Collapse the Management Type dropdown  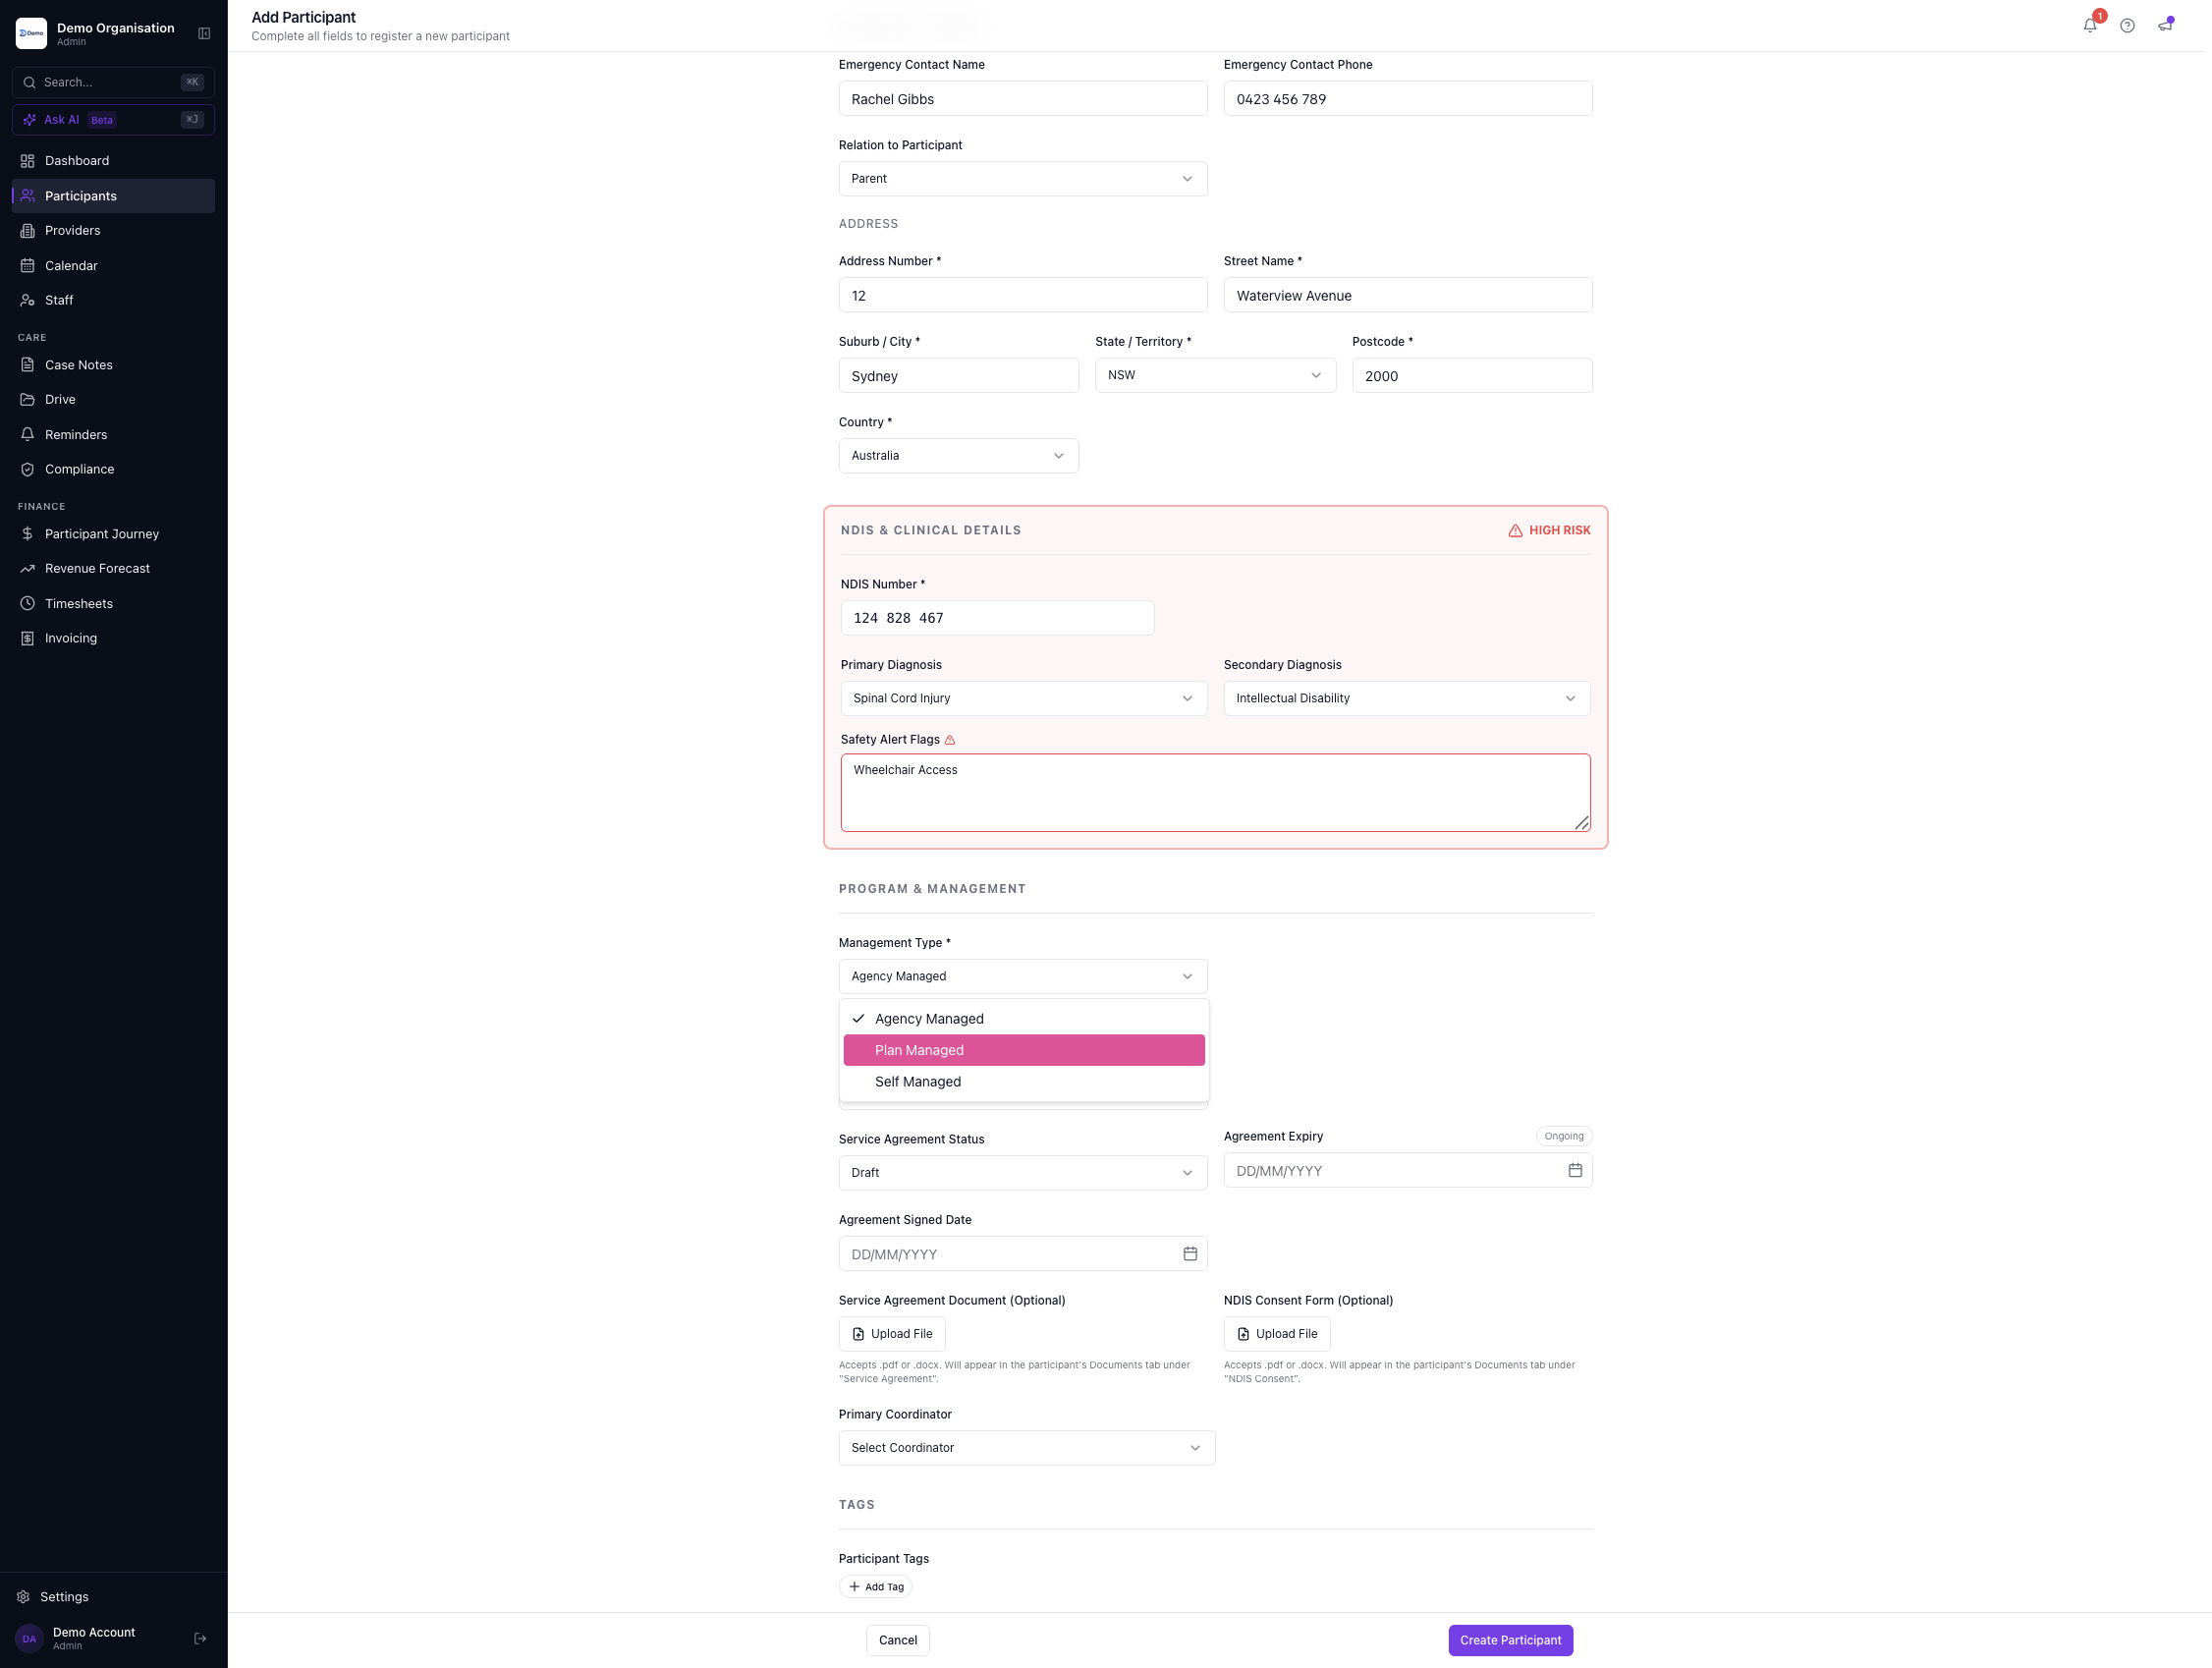1023,977
